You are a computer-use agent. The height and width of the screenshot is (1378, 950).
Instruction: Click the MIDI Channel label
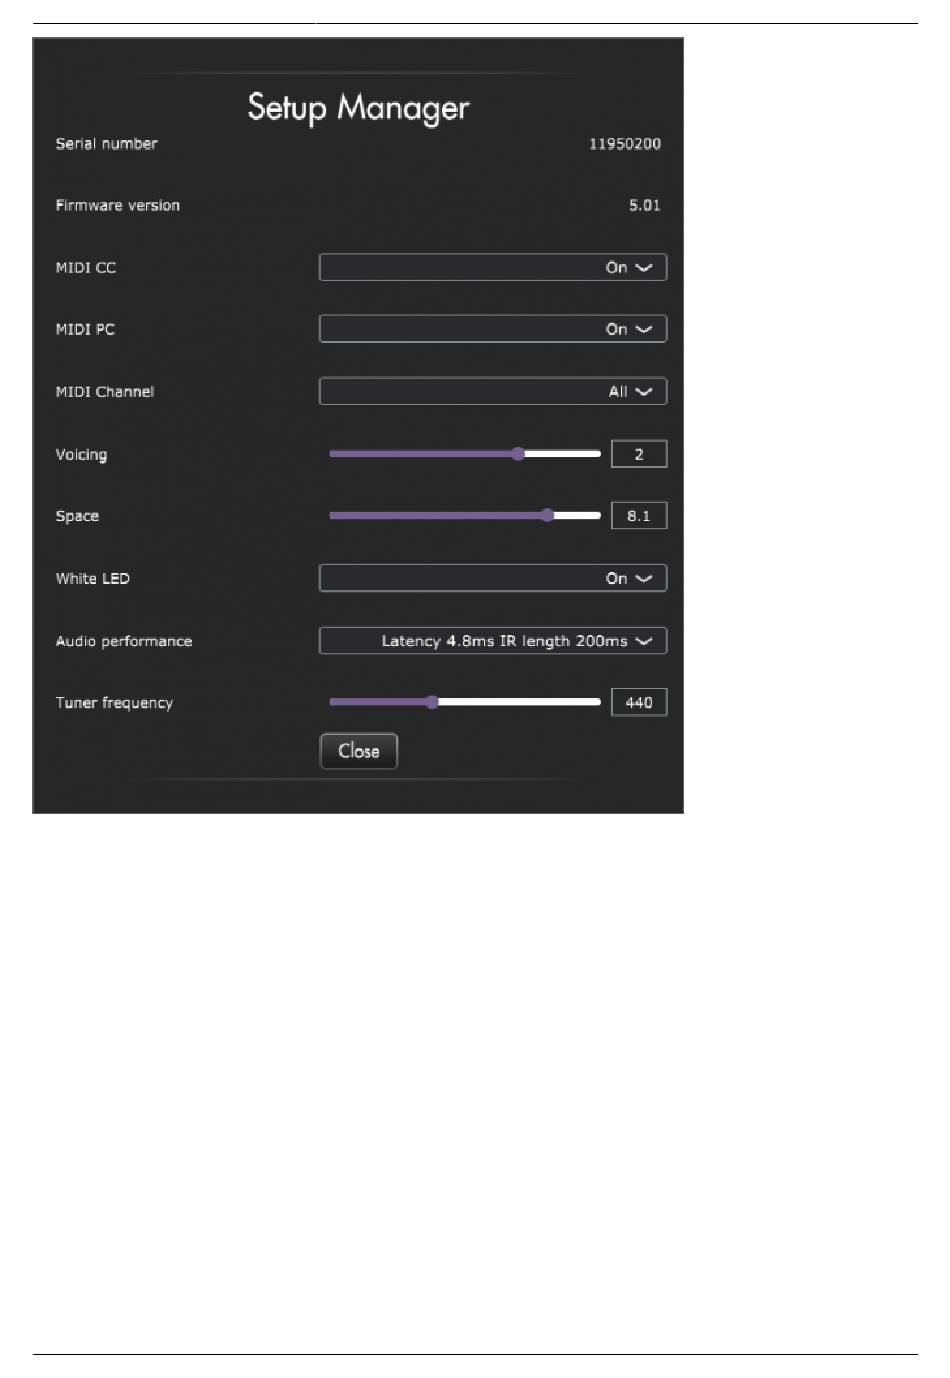pyautogui.click(x=105, y=391)
